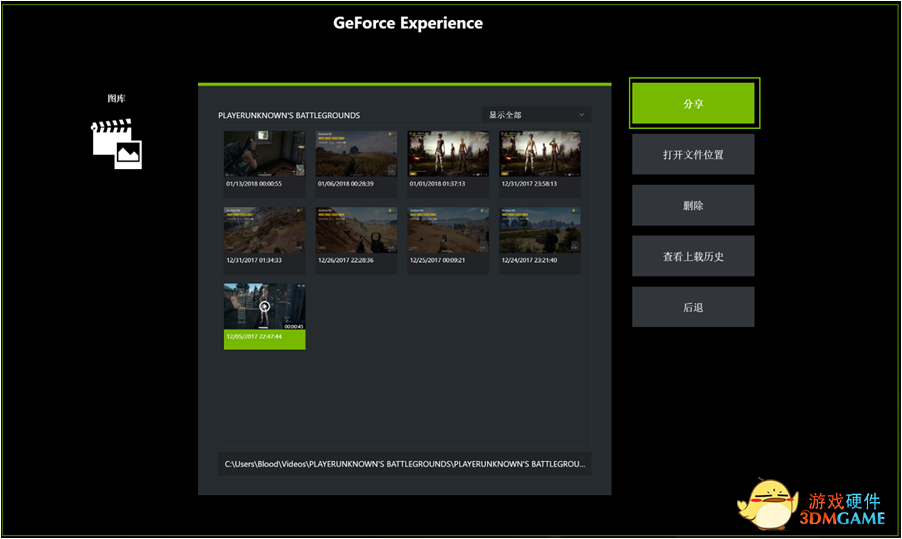
Task: Click the file path field starting with C:\Users\Blood
Action: click(x=404, y=464)
